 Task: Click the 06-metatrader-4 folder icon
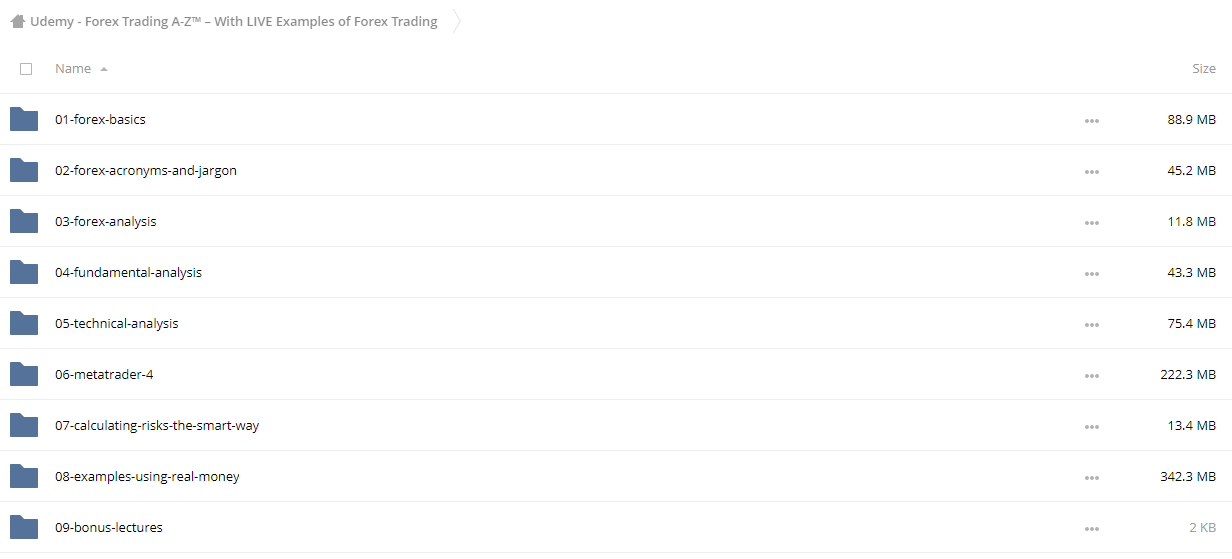24,375
